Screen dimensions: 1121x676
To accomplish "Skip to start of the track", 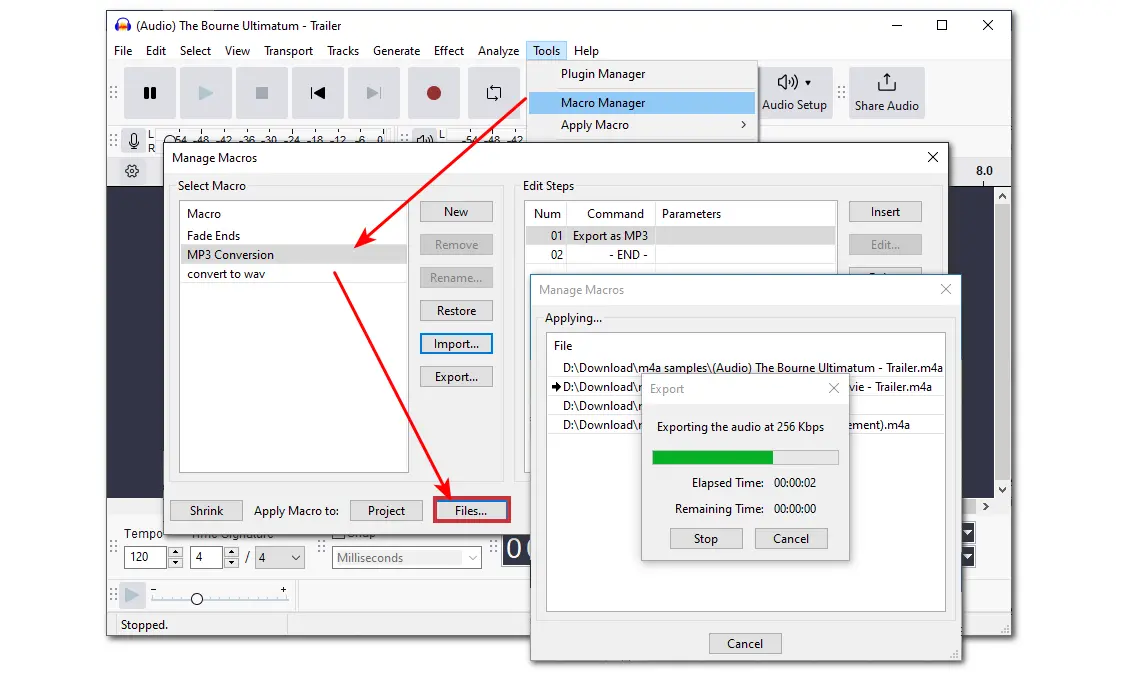I will click(318, 93).
